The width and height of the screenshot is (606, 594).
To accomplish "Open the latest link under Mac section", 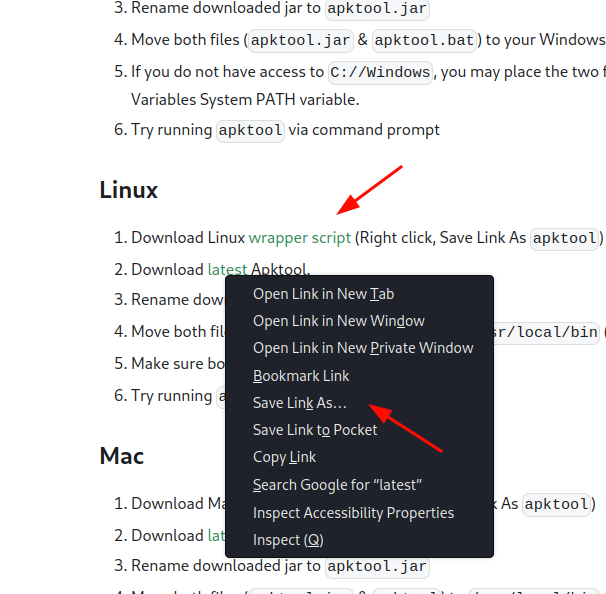I will pos(216,536).
